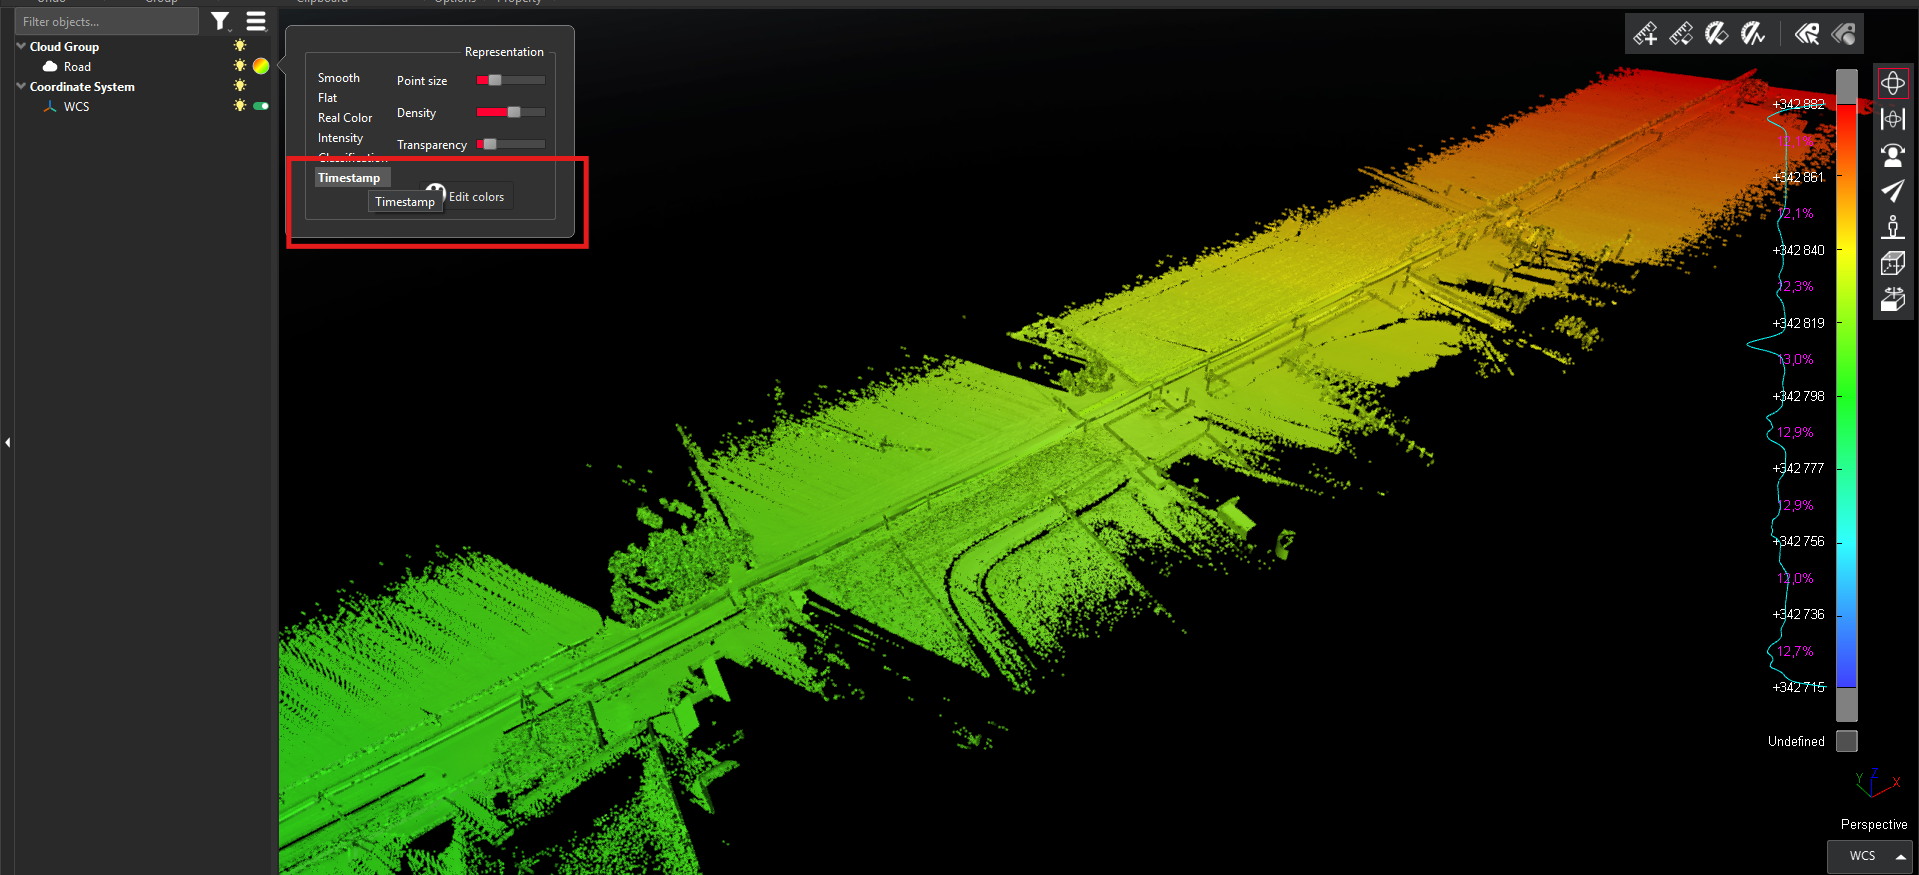Collapse the Coordinate System tree node

pyautogui.click(x=21, y=86)
